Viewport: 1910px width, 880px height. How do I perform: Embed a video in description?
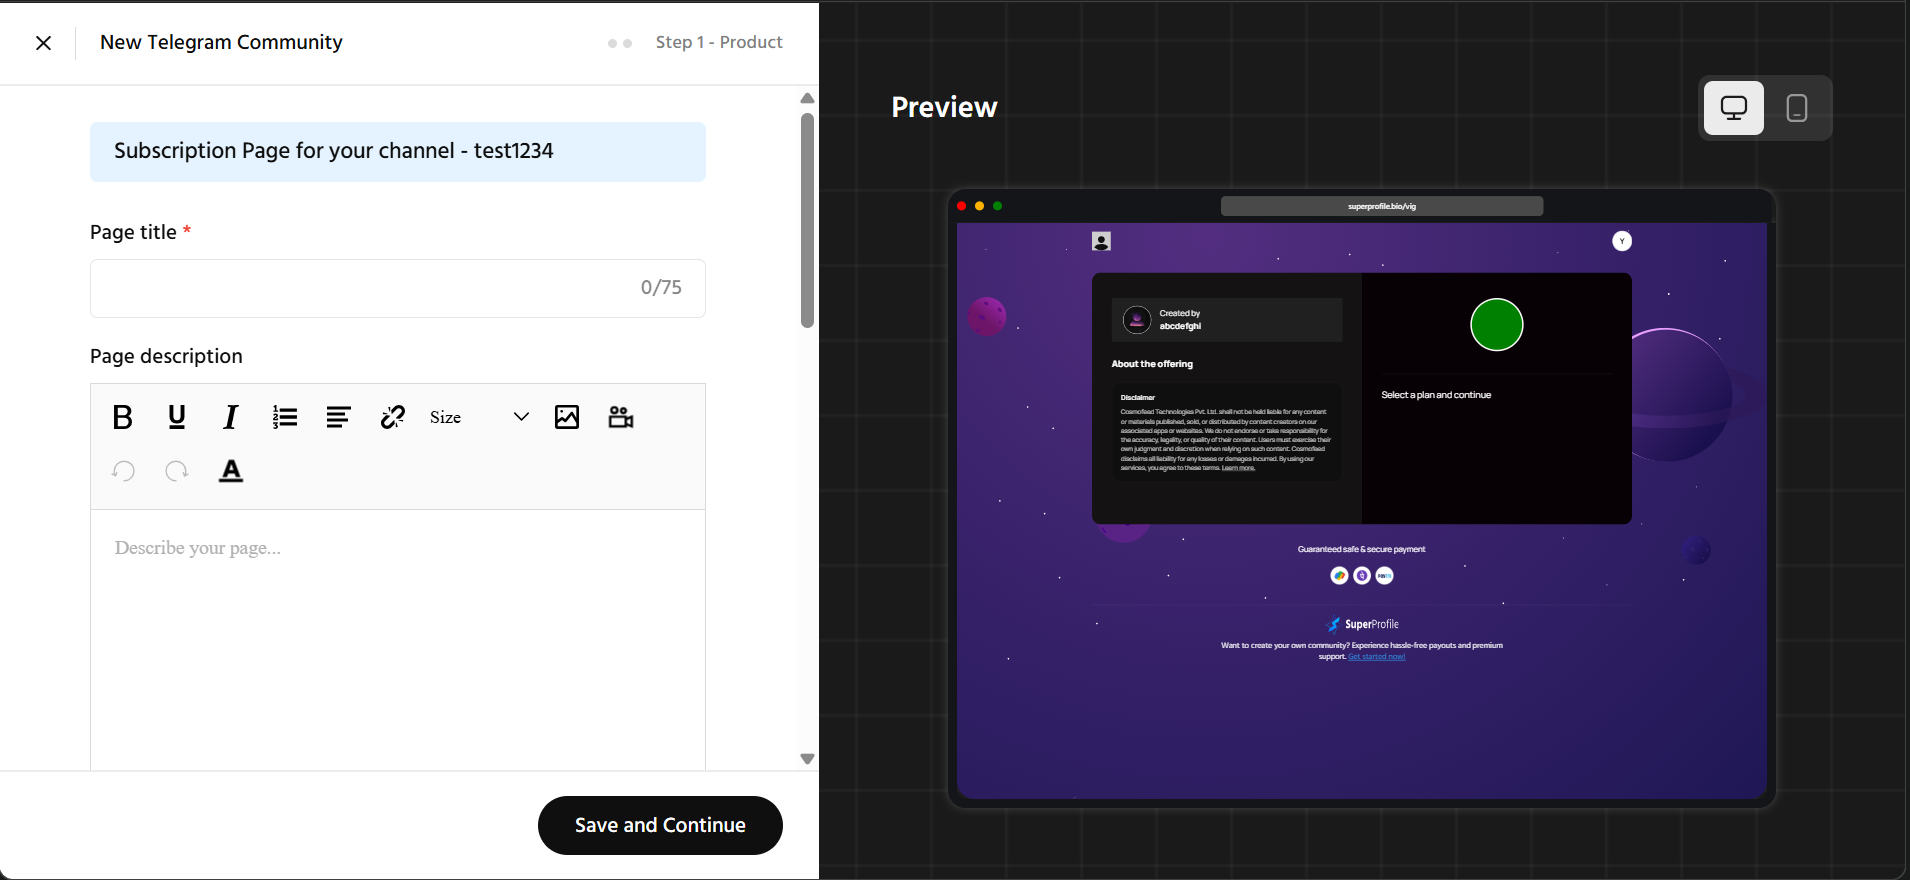[621, 417]
